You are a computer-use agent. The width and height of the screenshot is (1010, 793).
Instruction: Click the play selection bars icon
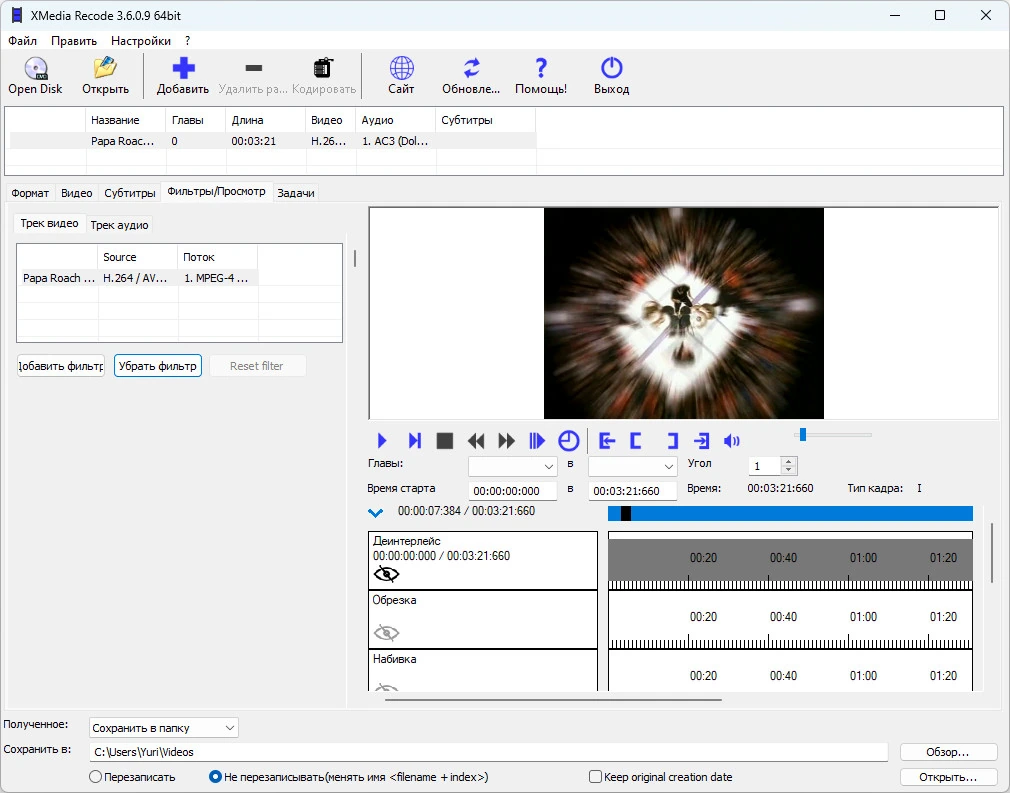(x=537, y=441)
